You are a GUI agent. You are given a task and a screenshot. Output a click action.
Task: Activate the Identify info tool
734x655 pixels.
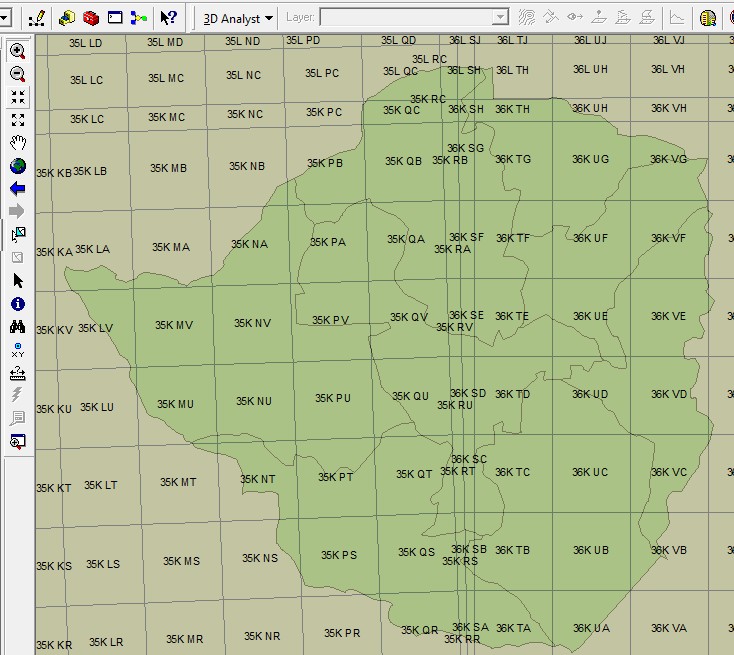coord(17,304)
